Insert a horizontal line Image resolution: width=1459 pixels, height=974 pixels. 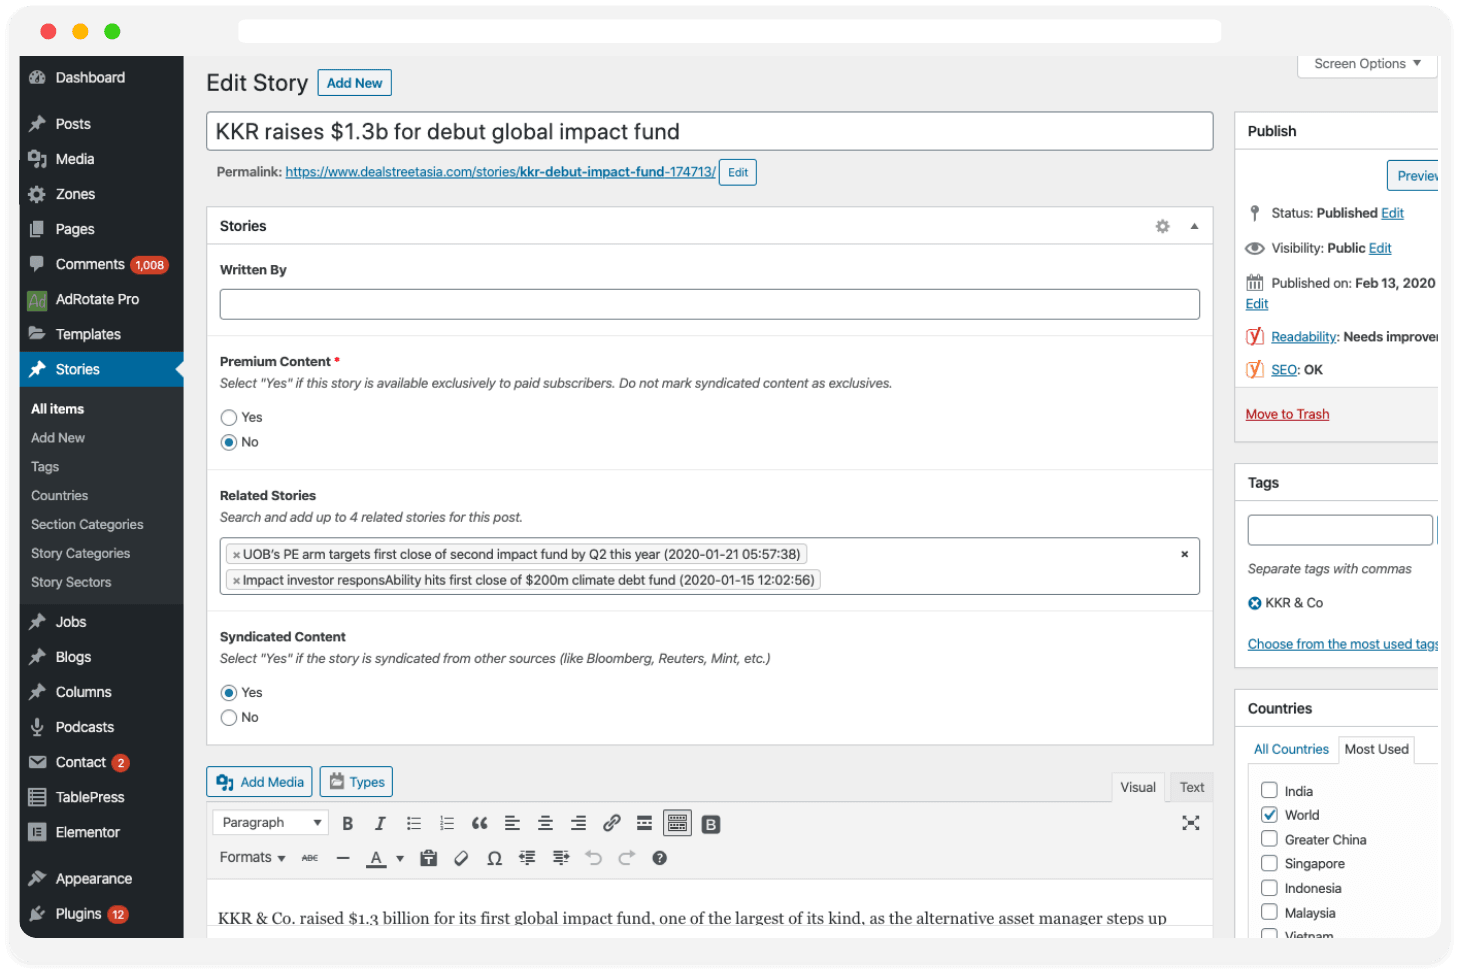343,858
